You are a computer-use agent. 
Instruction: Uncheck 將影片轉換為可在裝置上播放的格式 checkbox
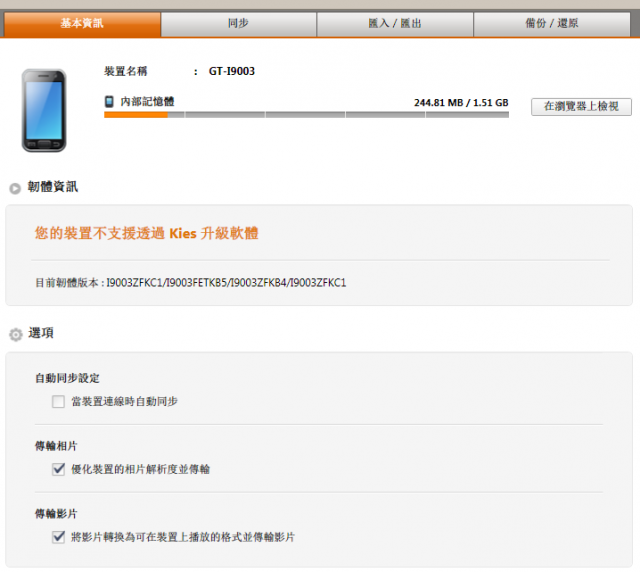click(58, 536)
